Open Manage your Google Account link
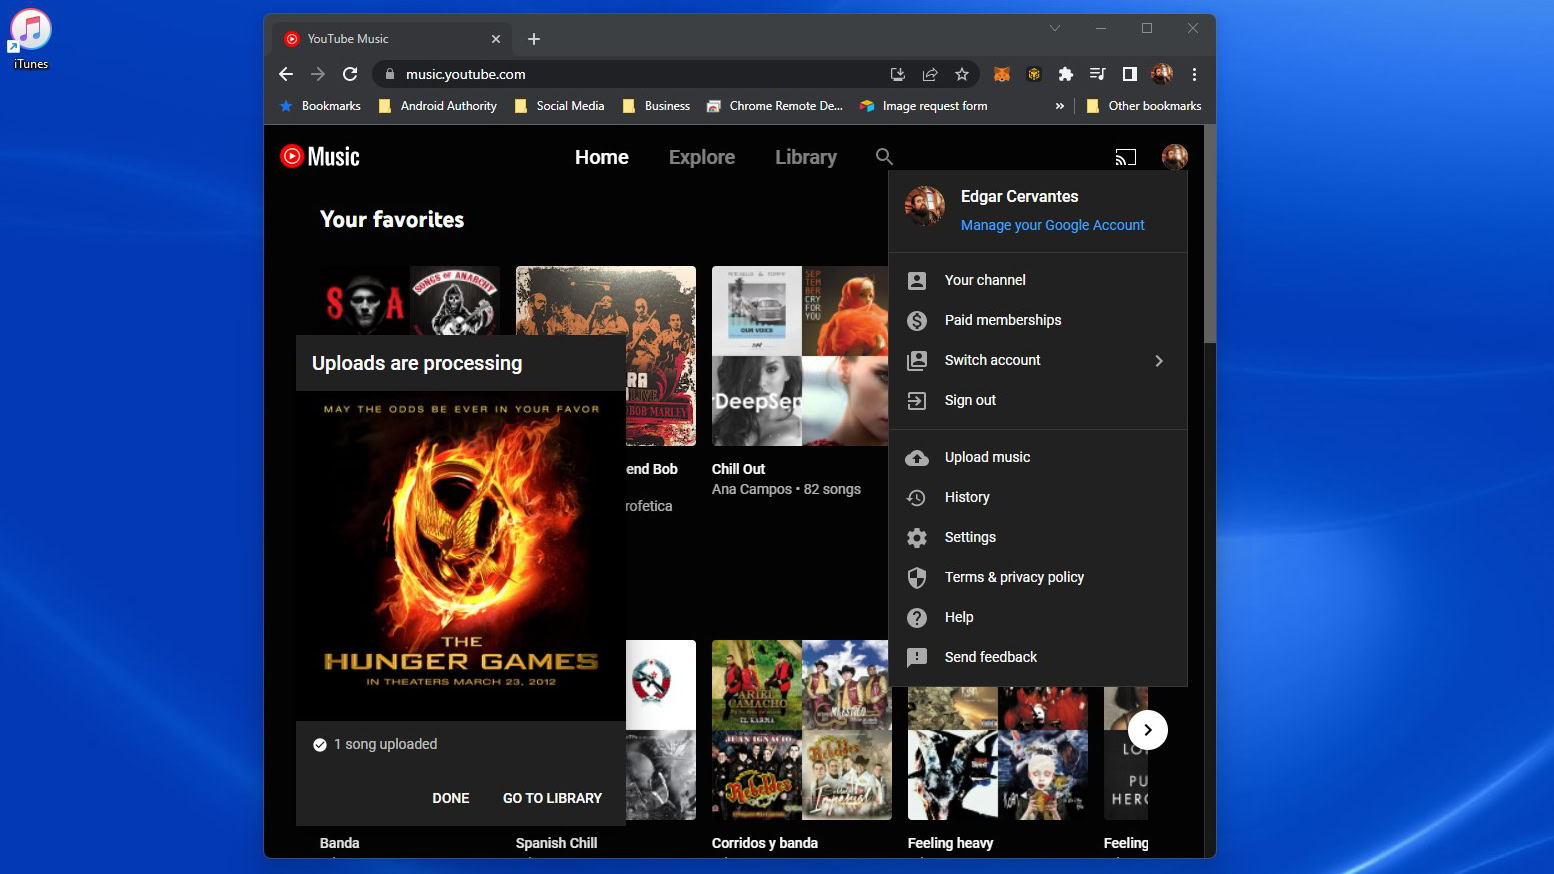This screenshot has height=874, width=1554. [1052, 225]
